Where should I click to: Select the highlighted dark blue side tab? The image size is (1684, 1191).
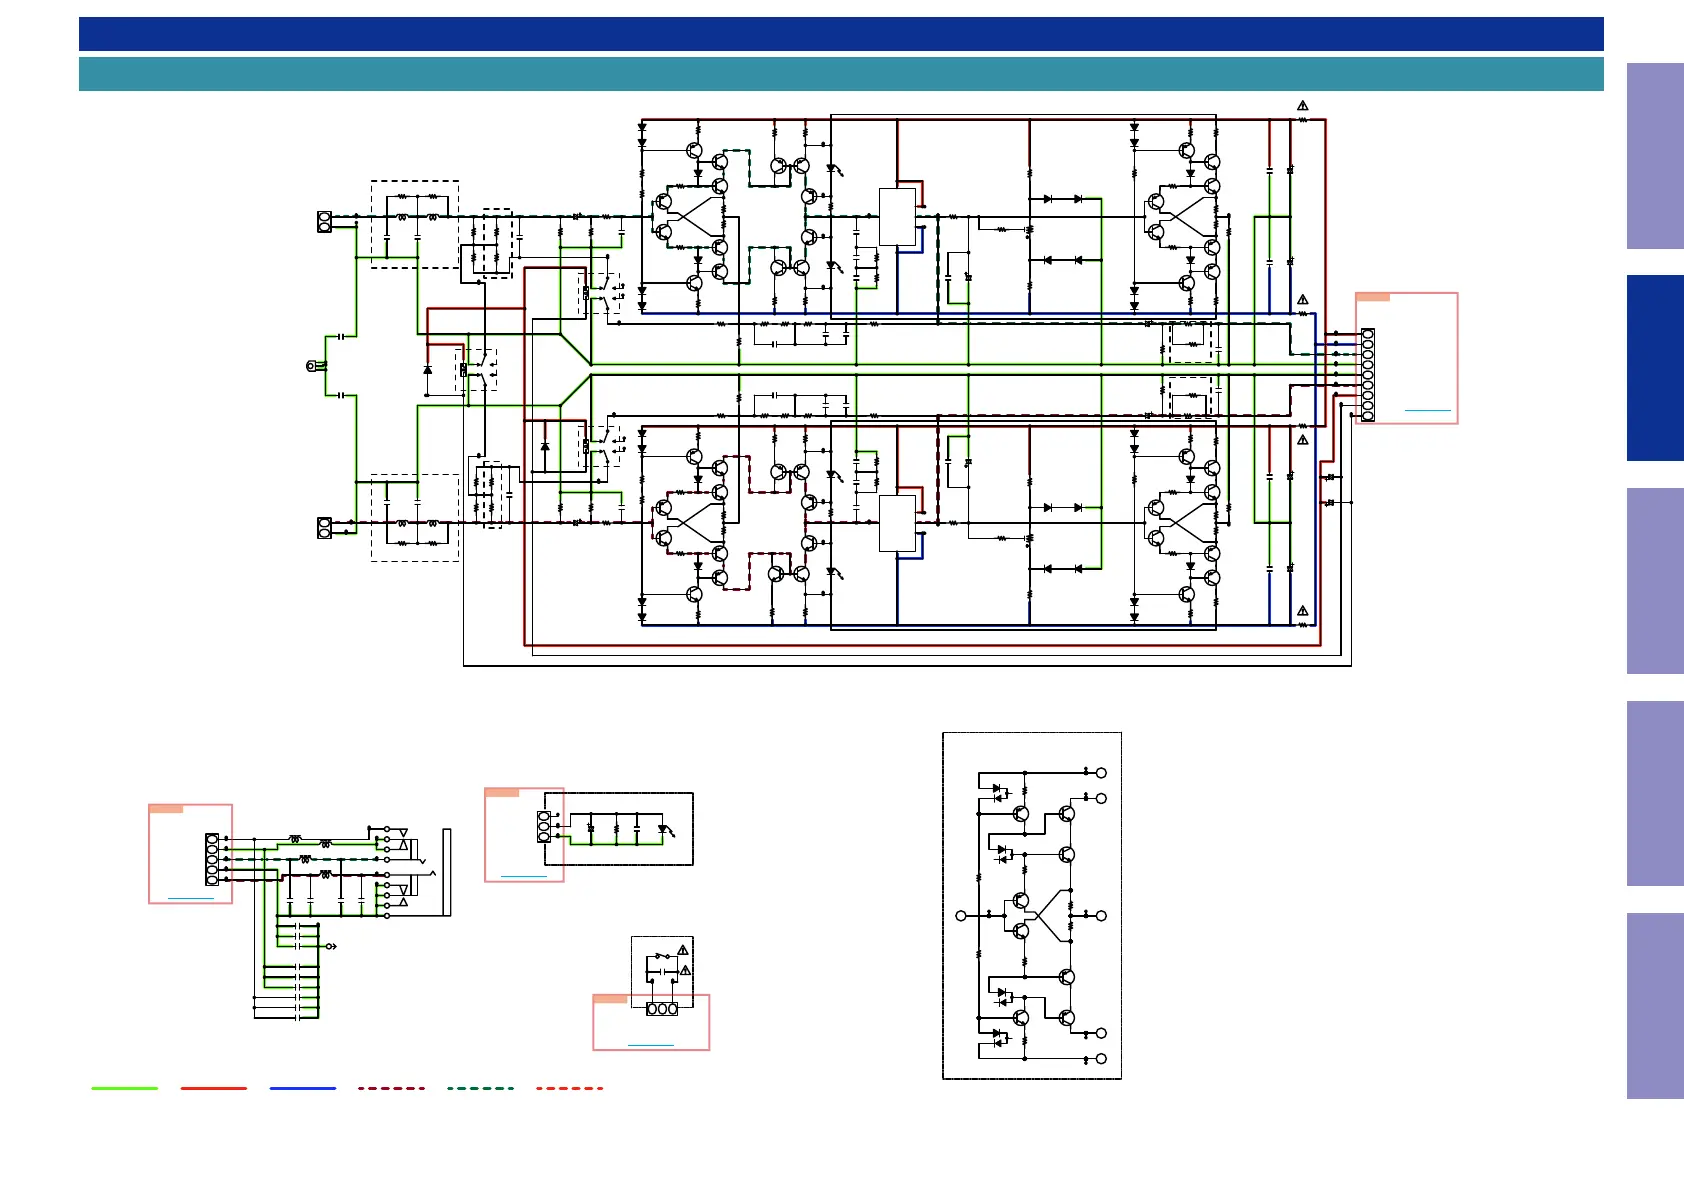(x=1655, y=368)
